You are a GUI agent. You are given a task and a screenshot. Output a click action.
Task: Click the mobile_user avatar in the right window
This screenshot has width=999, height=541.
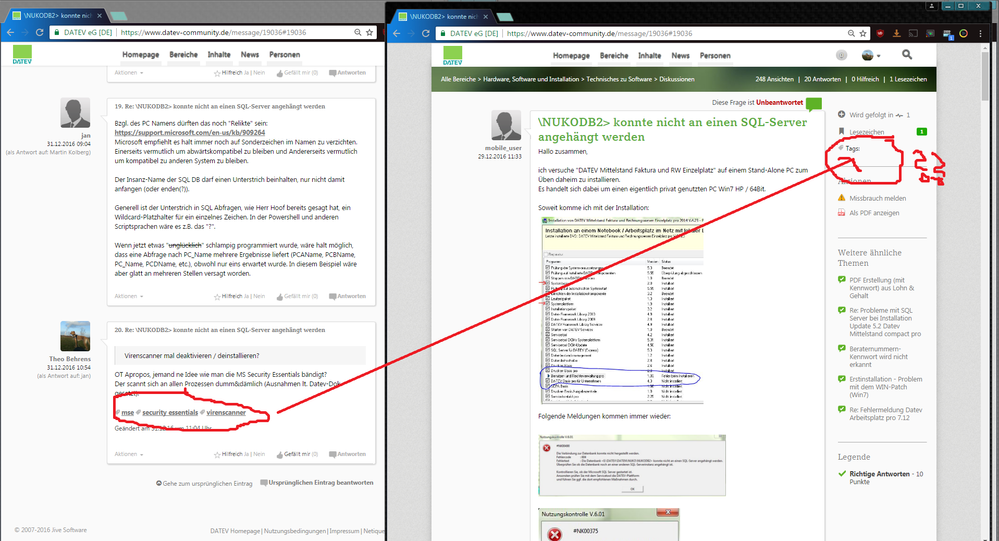coord(506,126)
